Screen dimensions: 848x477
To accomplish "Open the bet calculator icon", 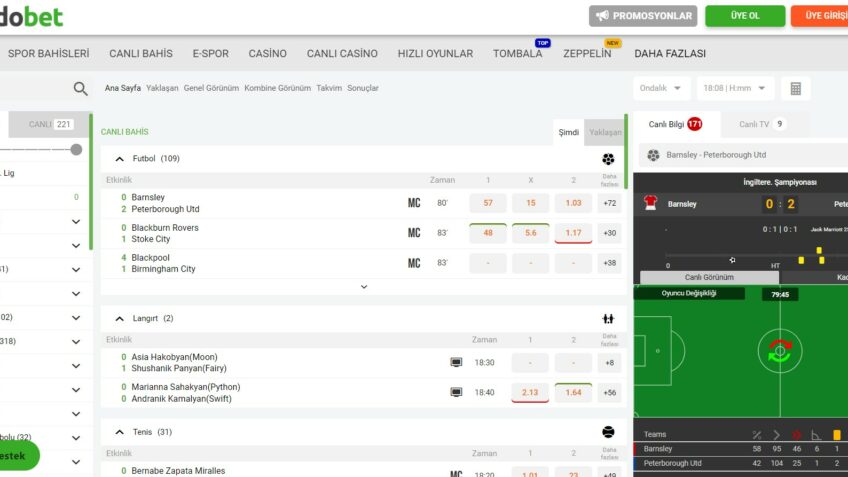I will coord(795,88).
